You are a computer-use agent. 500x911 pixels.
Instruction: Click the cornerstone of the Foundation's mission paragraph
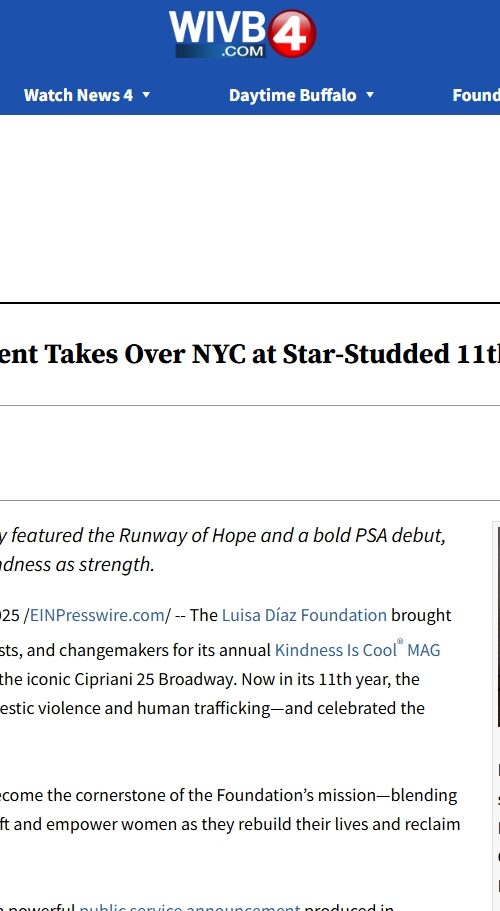(x=230, y=810)
